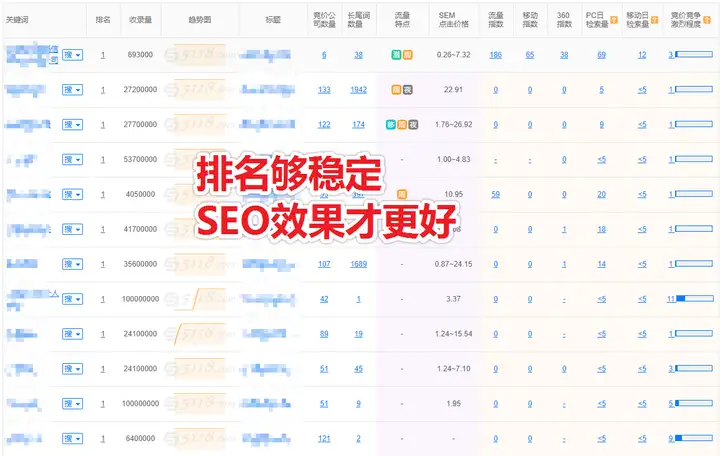Click help icon beside 竞价竞争激烈程度 header
The width and height of the screenshot is (720, 456).
[707, 20]
